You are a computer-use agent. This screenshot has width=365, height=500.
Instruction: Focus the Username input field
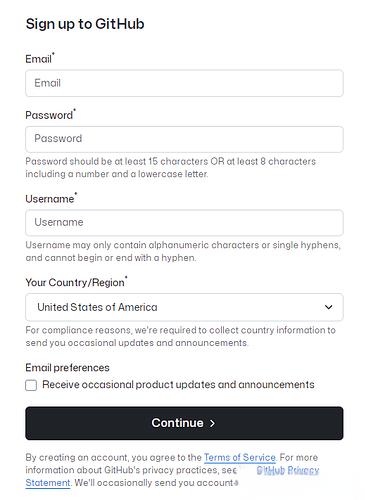[184, 223]
